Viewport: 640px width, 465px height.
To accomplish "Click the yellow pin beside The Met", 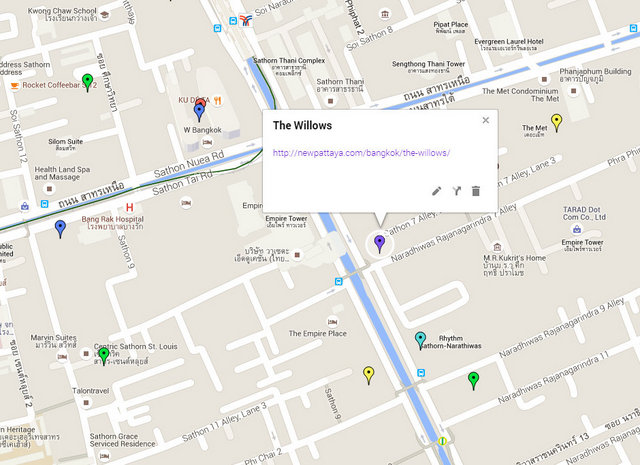I will pyautogui.click(x=556, y=123).
